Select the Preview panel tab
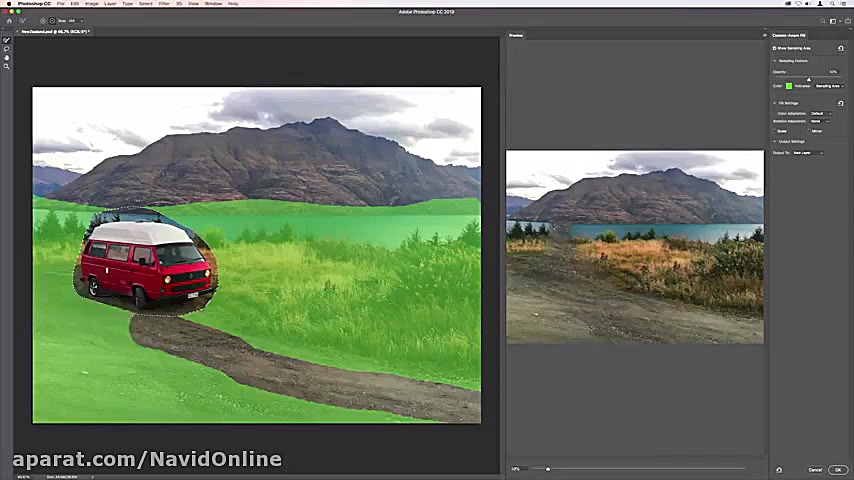Image resolution: width=854 pixels, height=480 pixels. [x=516, y=35]
